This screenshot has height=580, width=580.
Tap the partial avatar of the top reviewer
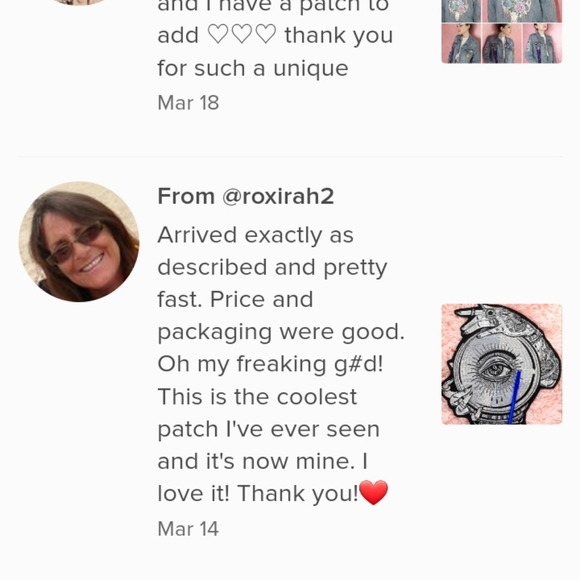pos(79,2)
